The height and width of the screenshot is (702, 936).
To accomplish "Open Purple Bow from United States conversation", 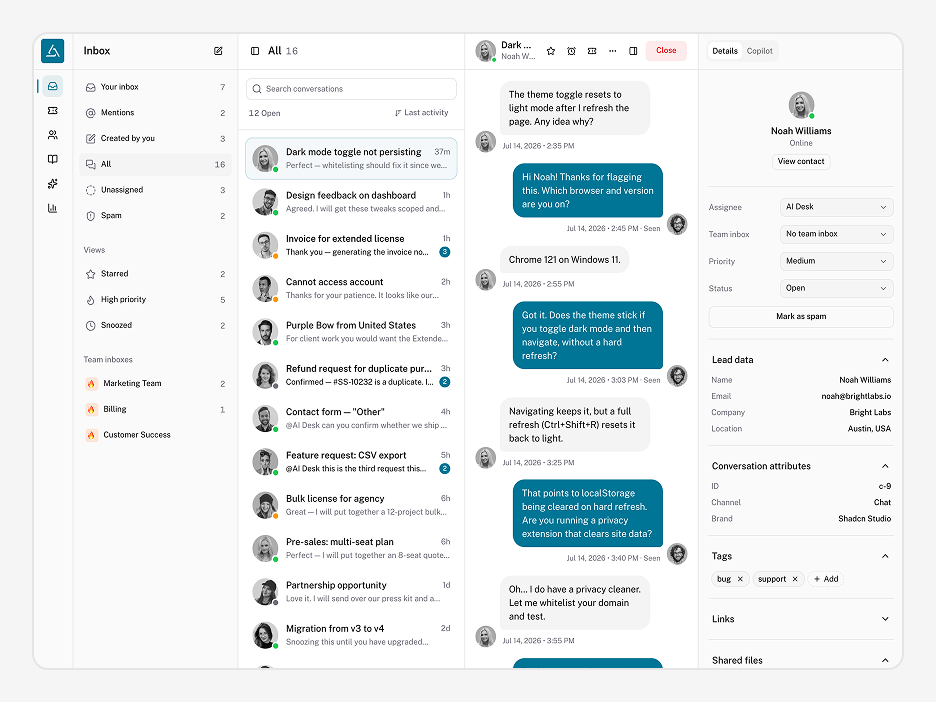I will [x=351, y=332].
